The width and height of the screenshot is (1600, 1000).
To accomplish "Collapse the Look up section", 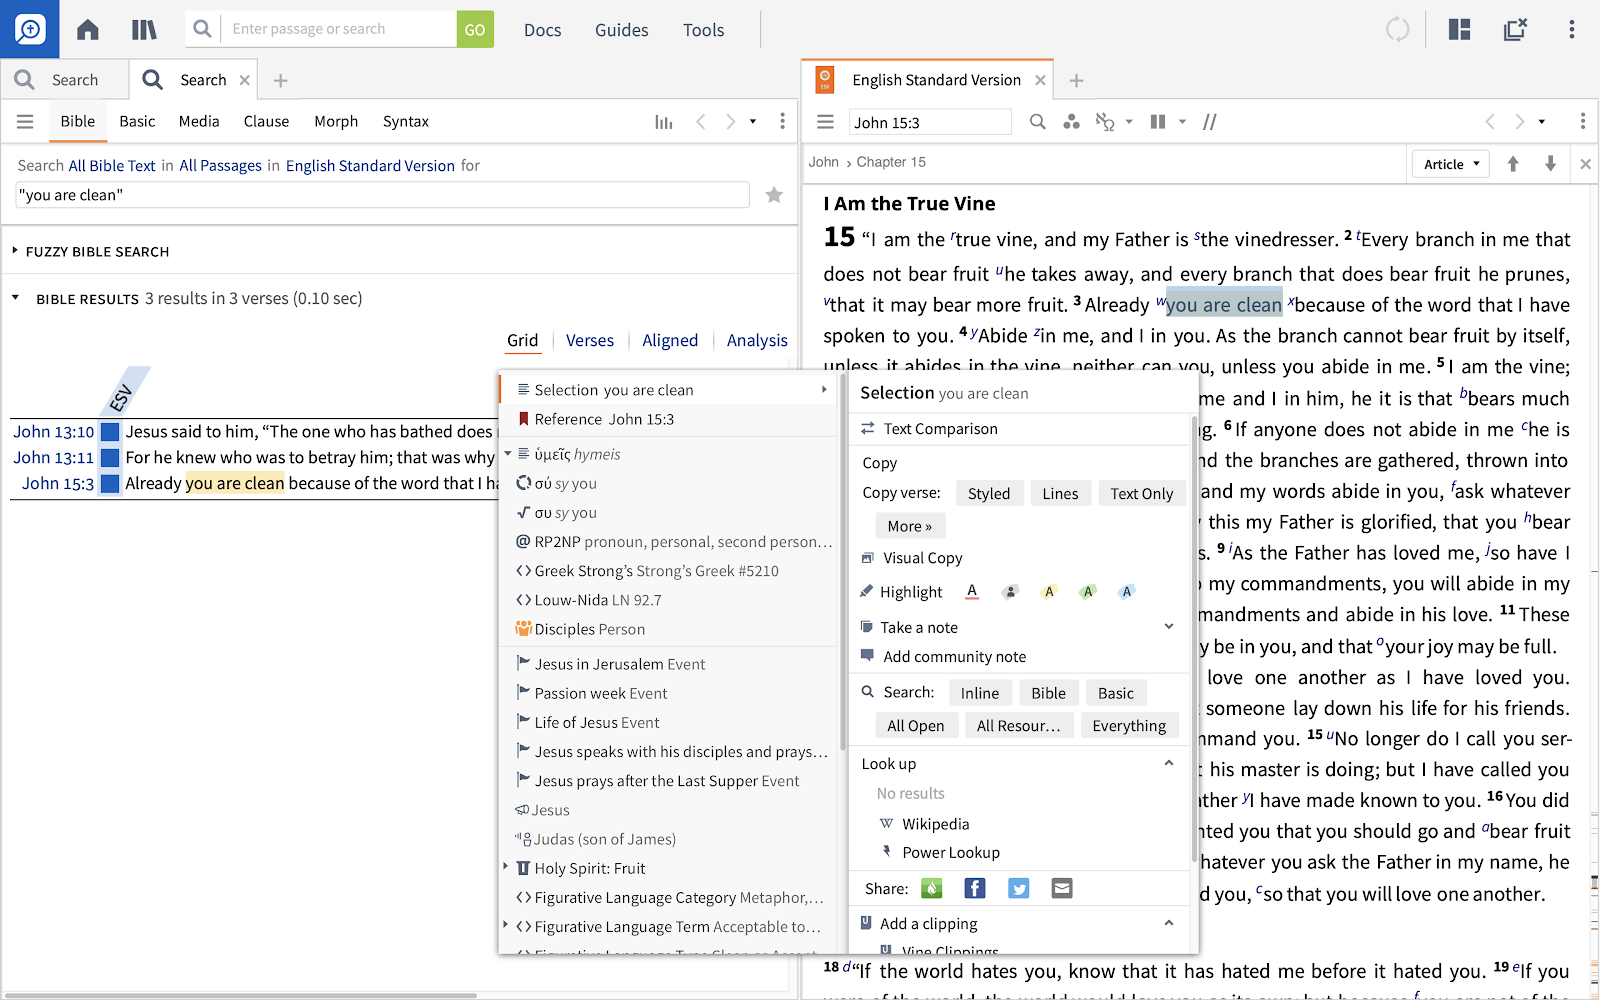I will [1169, 763].
